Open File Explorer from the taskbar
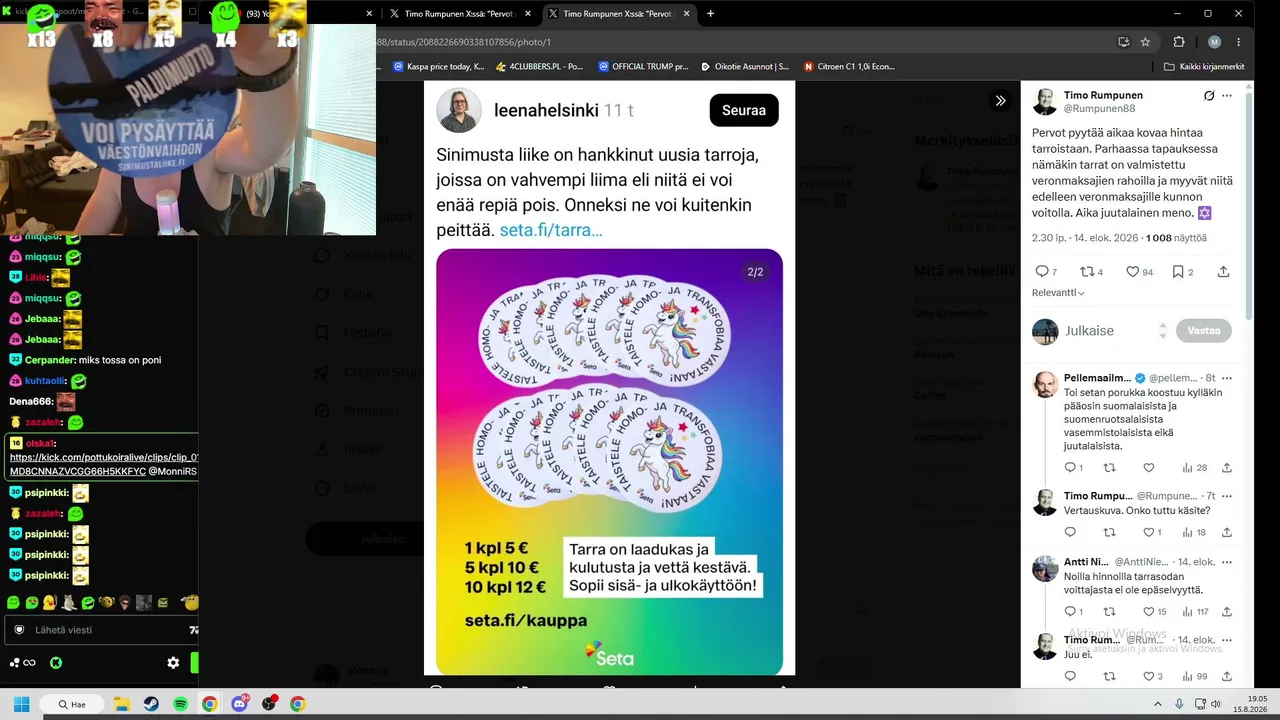Image resolution: width=1280 pixels, height=720 pixels. (122, 704)
